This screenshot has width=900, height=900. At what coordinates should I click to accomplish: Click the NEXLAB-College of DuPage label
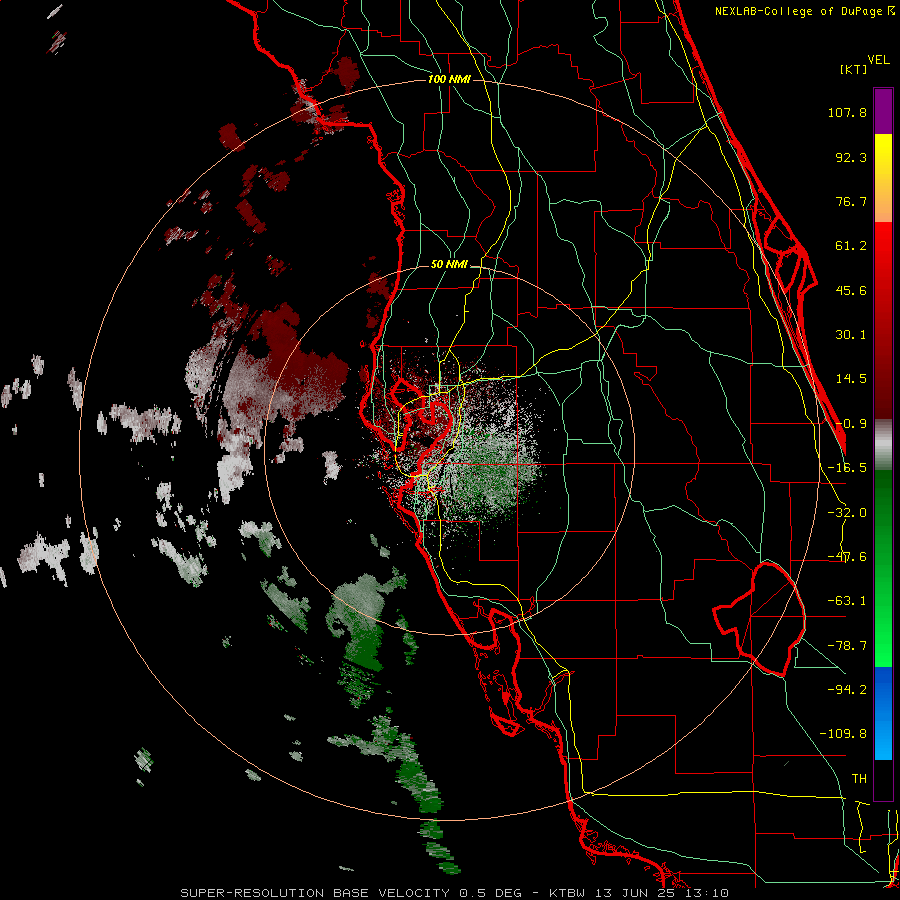[805, 11]
